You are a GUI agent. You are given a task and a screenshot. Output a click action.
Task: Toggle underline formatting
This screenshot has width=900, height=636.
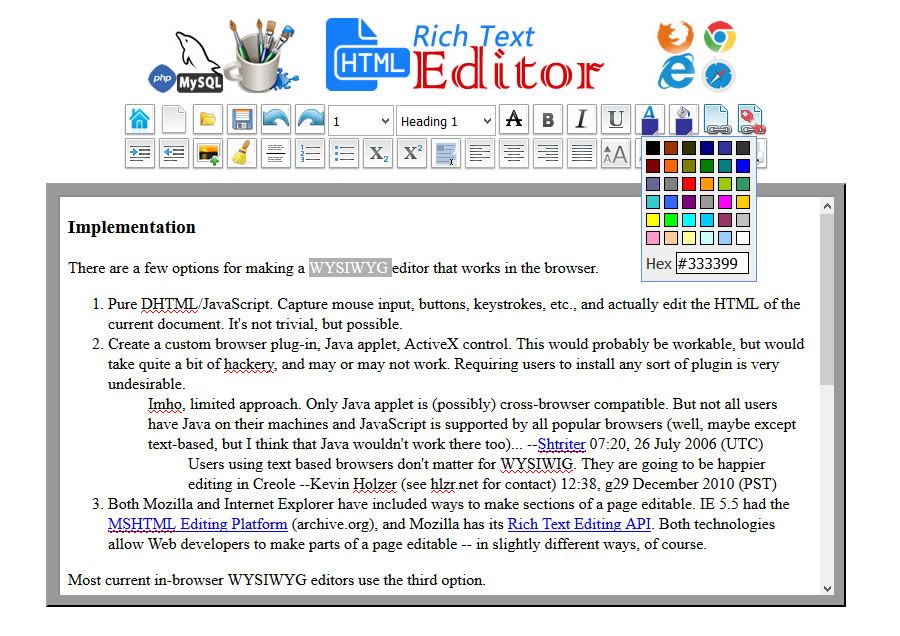pos(616,119)
